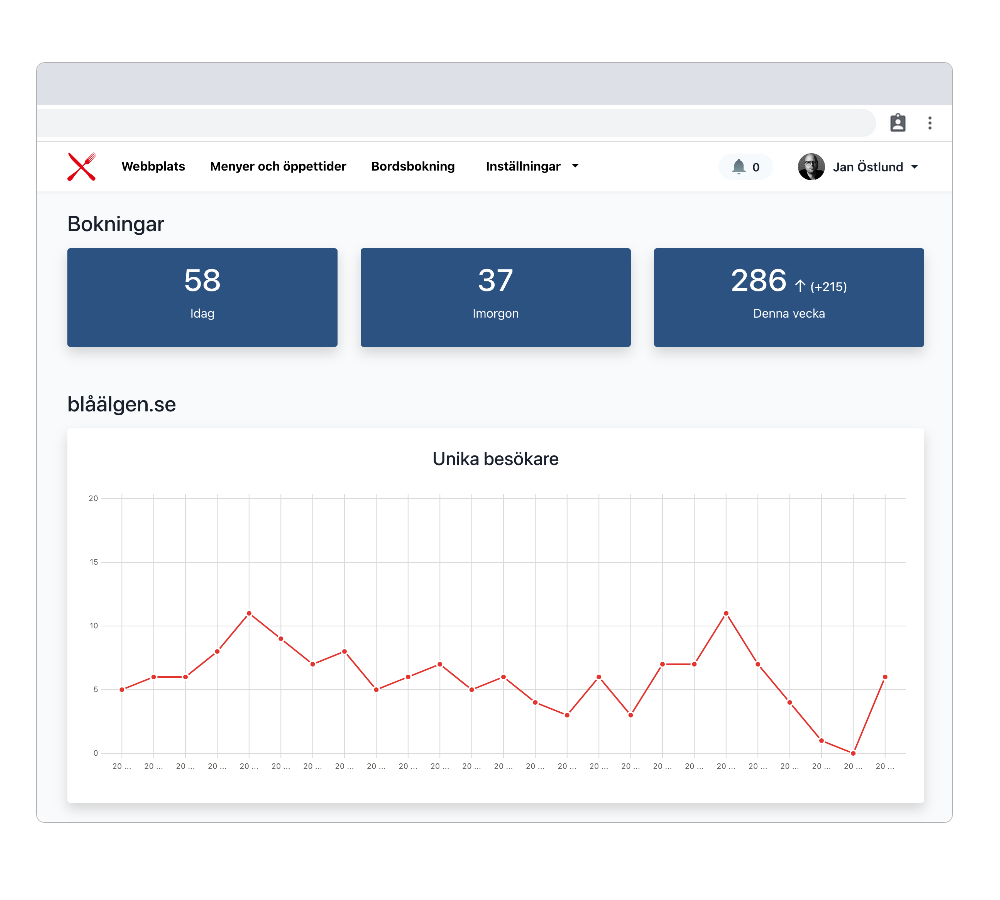Open the 37 Imorgon bookings card
1000x900 pixels.
coord(496,297)
